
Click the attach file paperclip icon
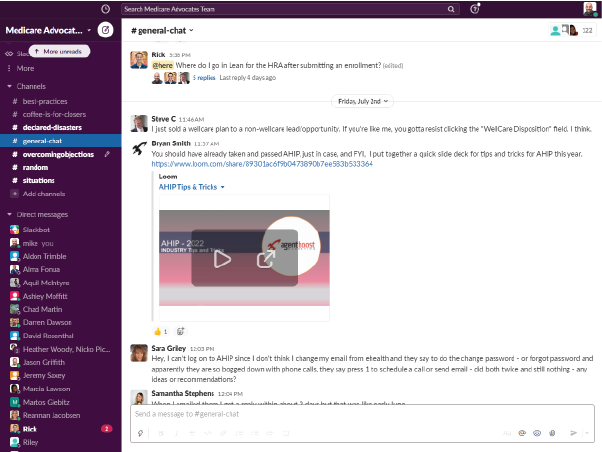pyautogui.click(x=552, y=433)
